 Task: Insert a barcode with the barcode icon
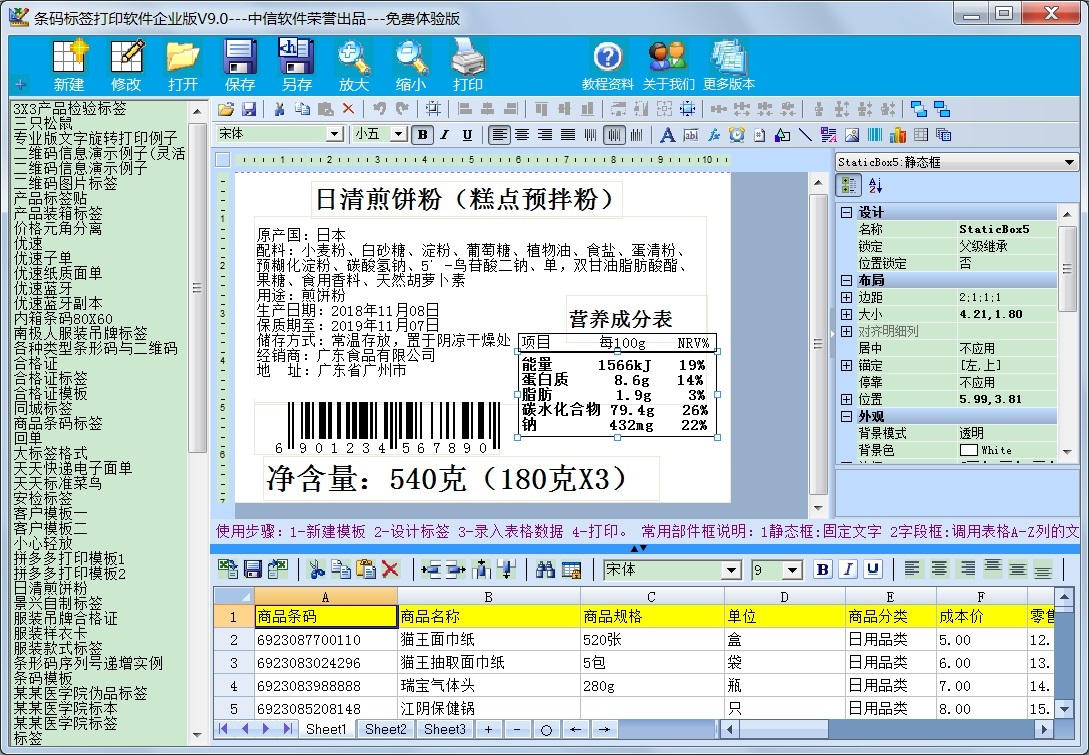pos(874,135)
